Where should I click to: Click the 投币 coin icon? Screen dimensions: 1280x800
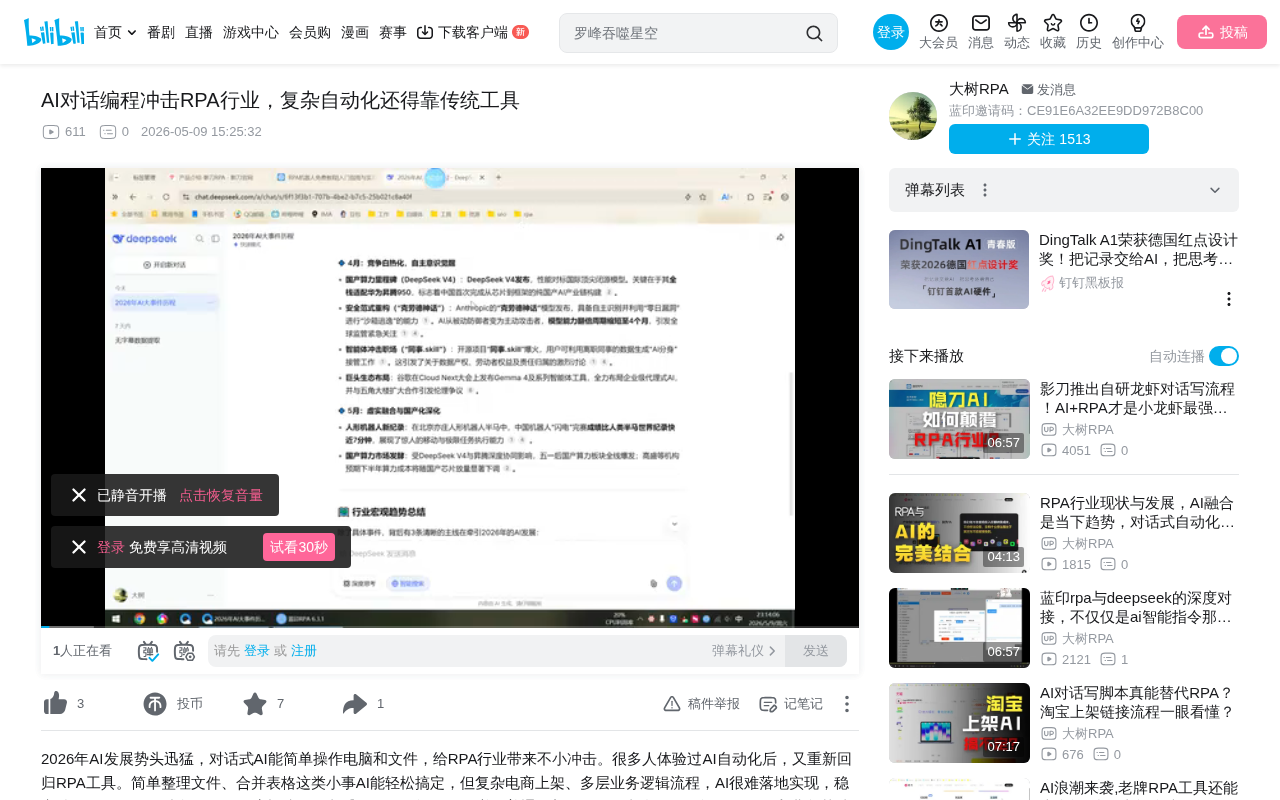[155, 704]
